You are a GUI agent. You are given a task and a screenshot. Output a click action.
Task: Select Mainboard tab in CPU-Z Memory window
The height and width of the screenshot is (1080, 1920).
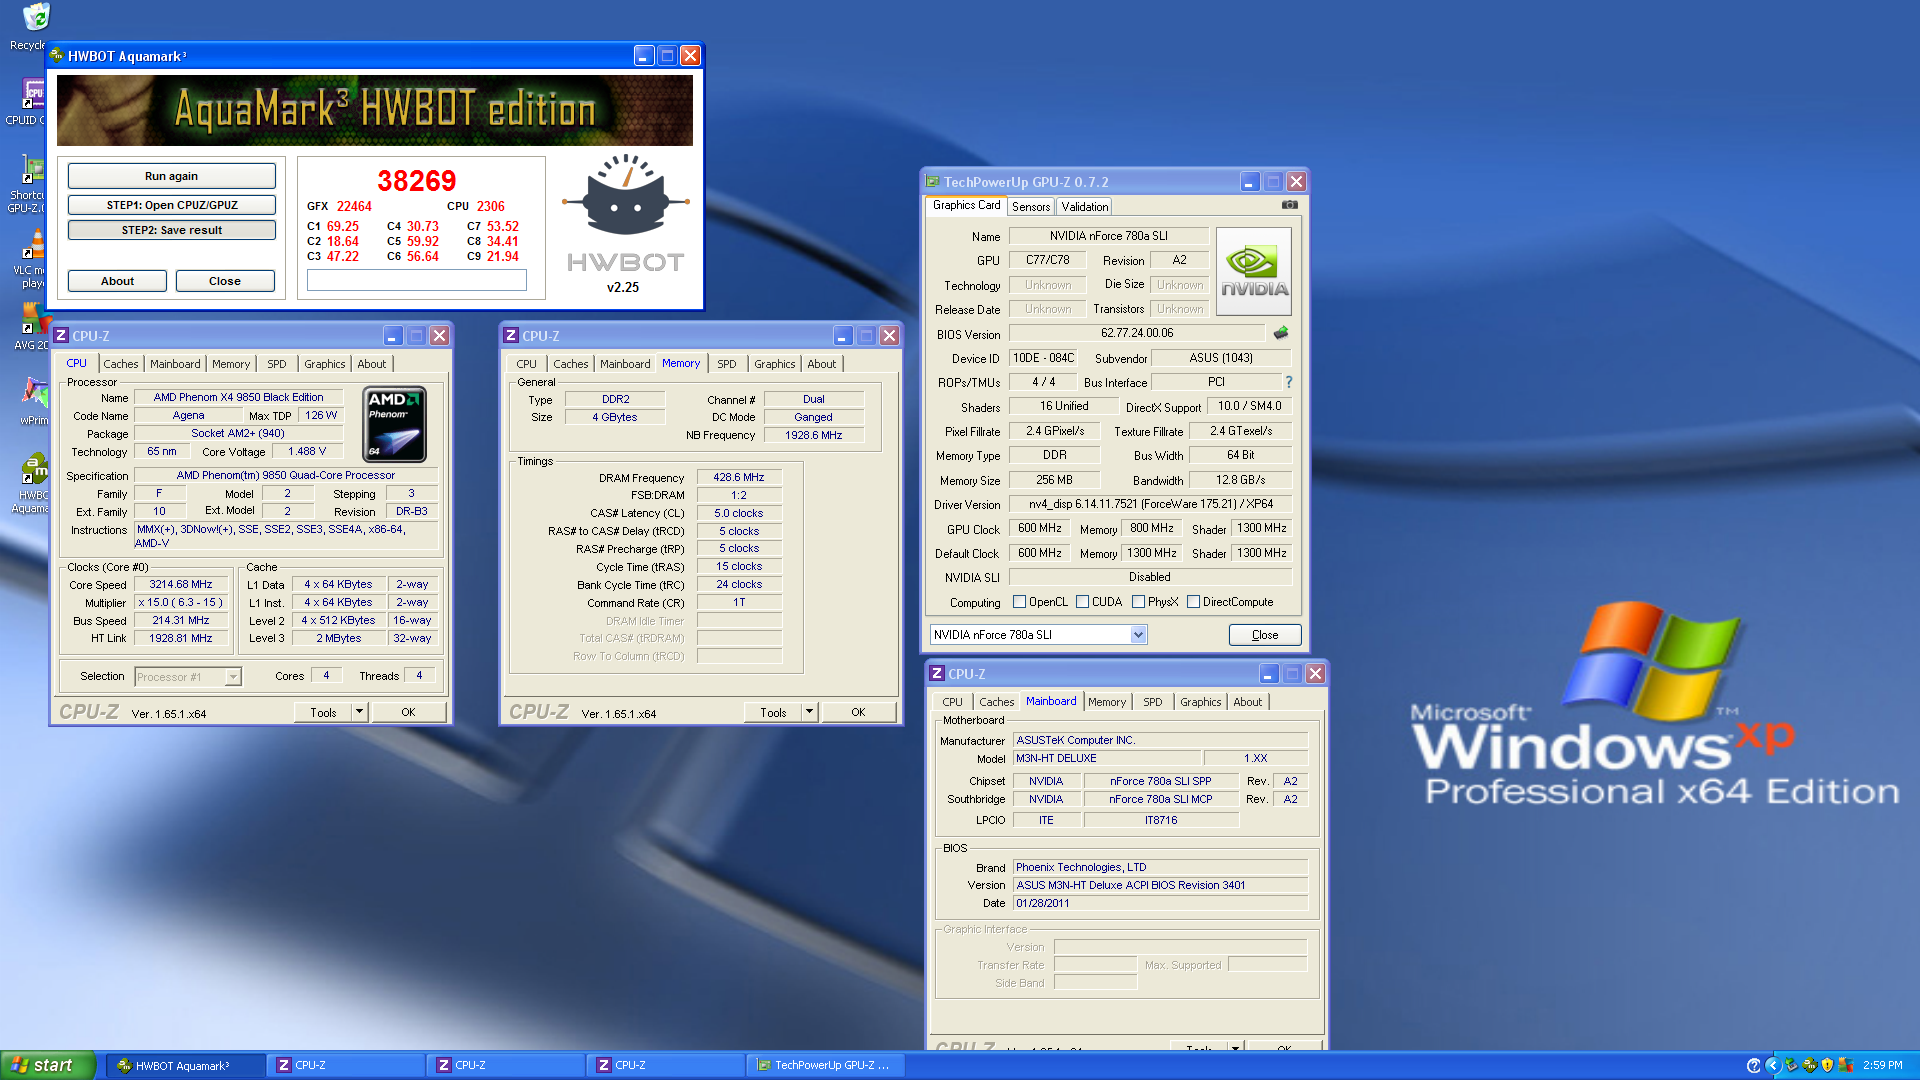tap(625, 364)
